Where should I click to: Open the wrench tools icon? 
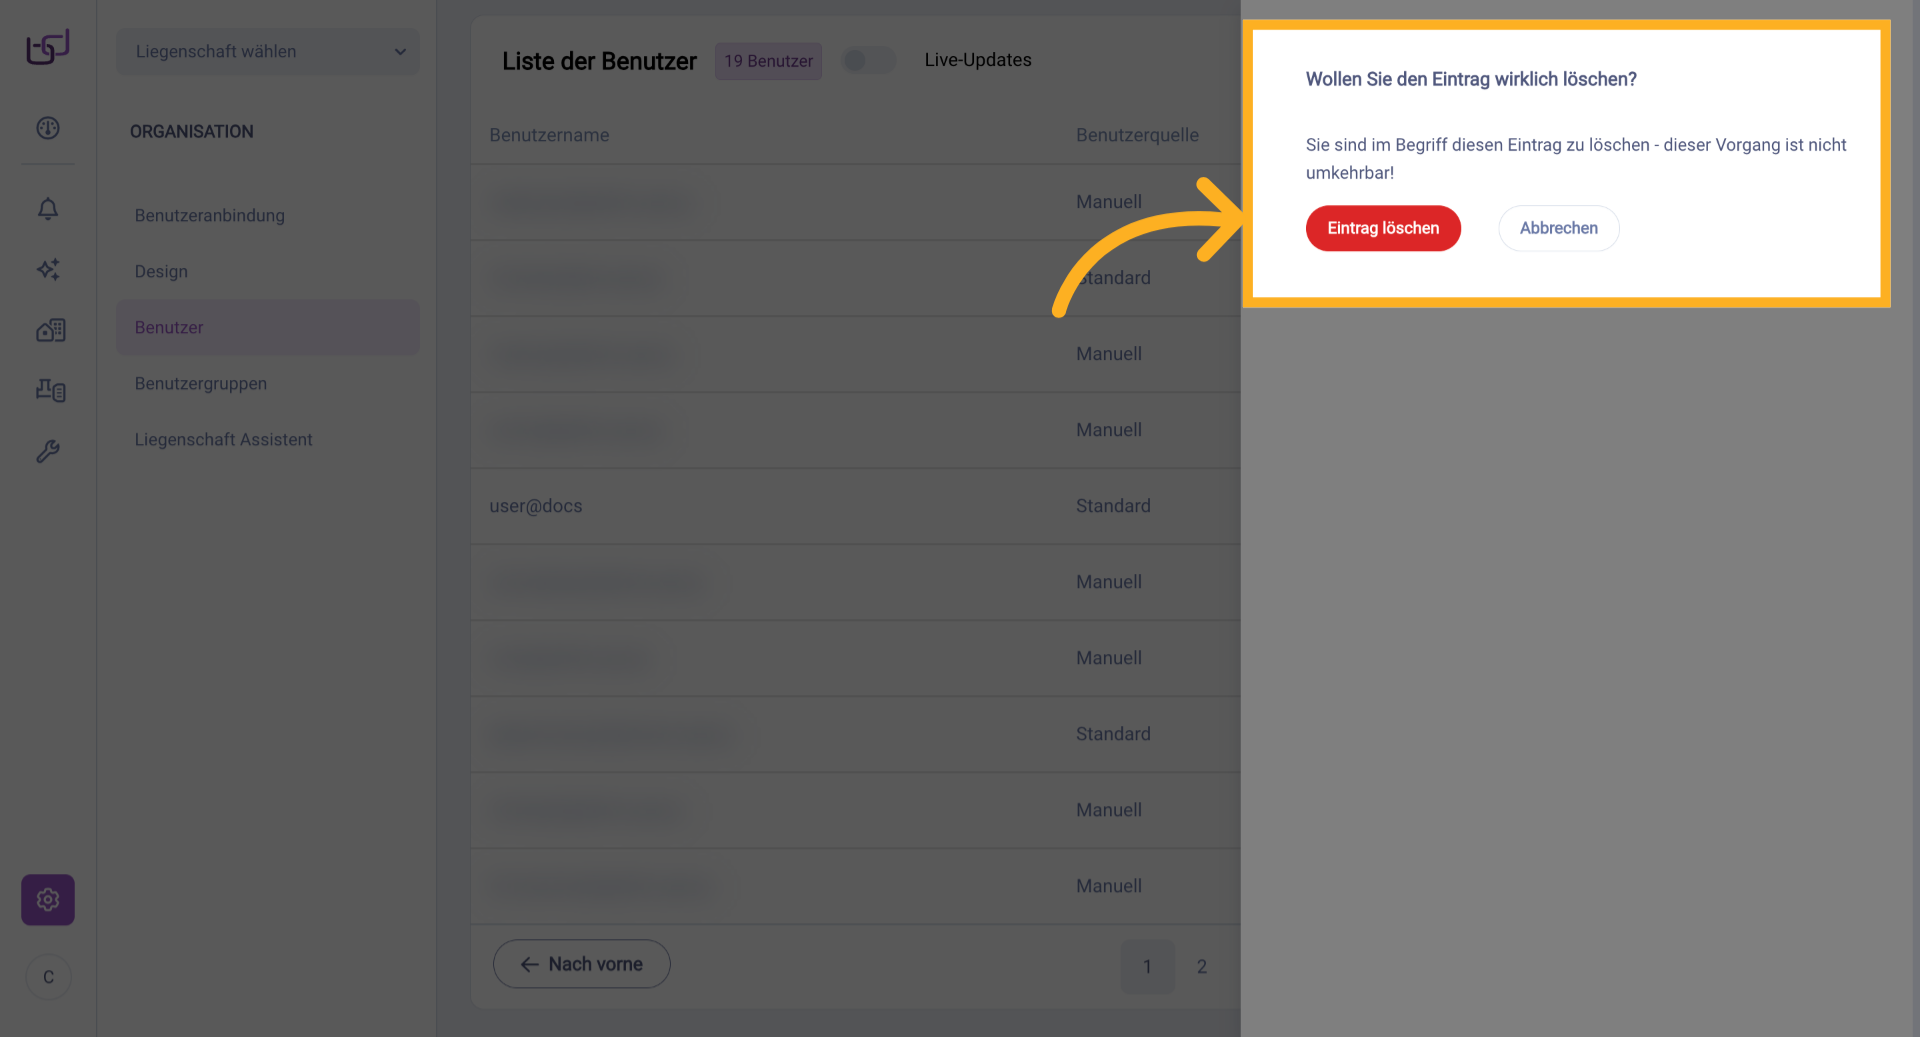(x=48, y=451)
